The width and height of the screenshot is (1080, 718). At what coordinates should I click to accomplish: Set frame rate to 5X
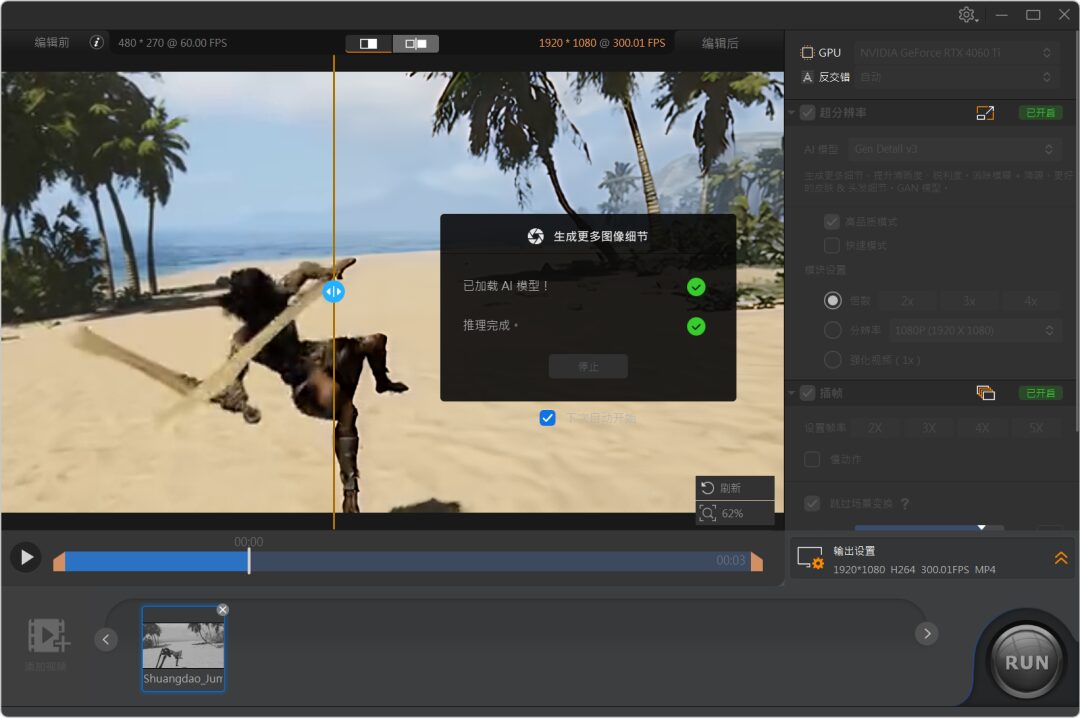(x=1037, y=428)
